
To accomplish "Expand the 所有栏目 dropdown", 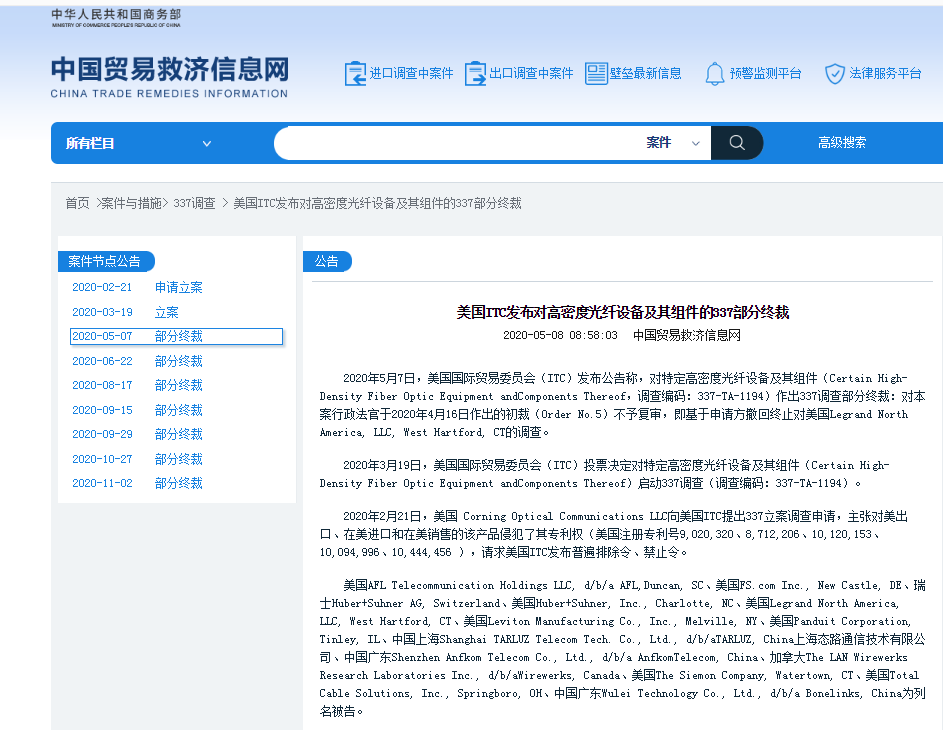I will click(138, 143).
